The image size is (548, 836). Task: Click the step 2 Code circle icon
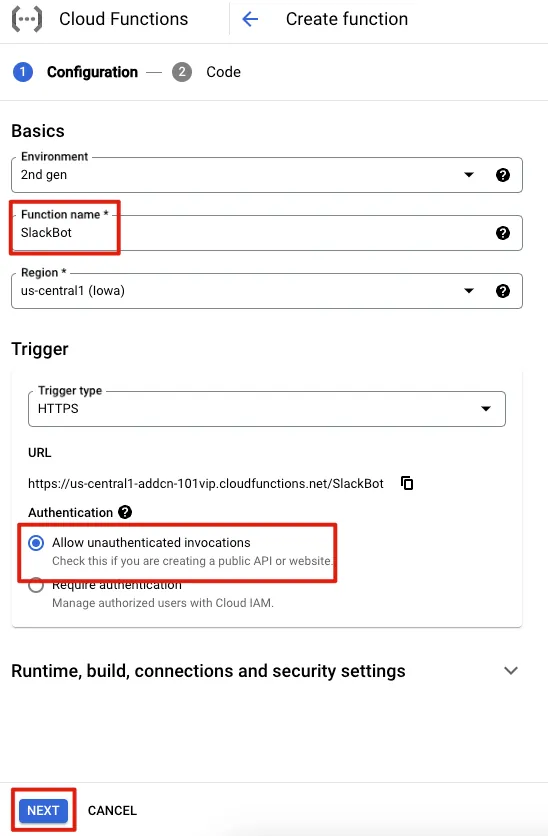182,72
